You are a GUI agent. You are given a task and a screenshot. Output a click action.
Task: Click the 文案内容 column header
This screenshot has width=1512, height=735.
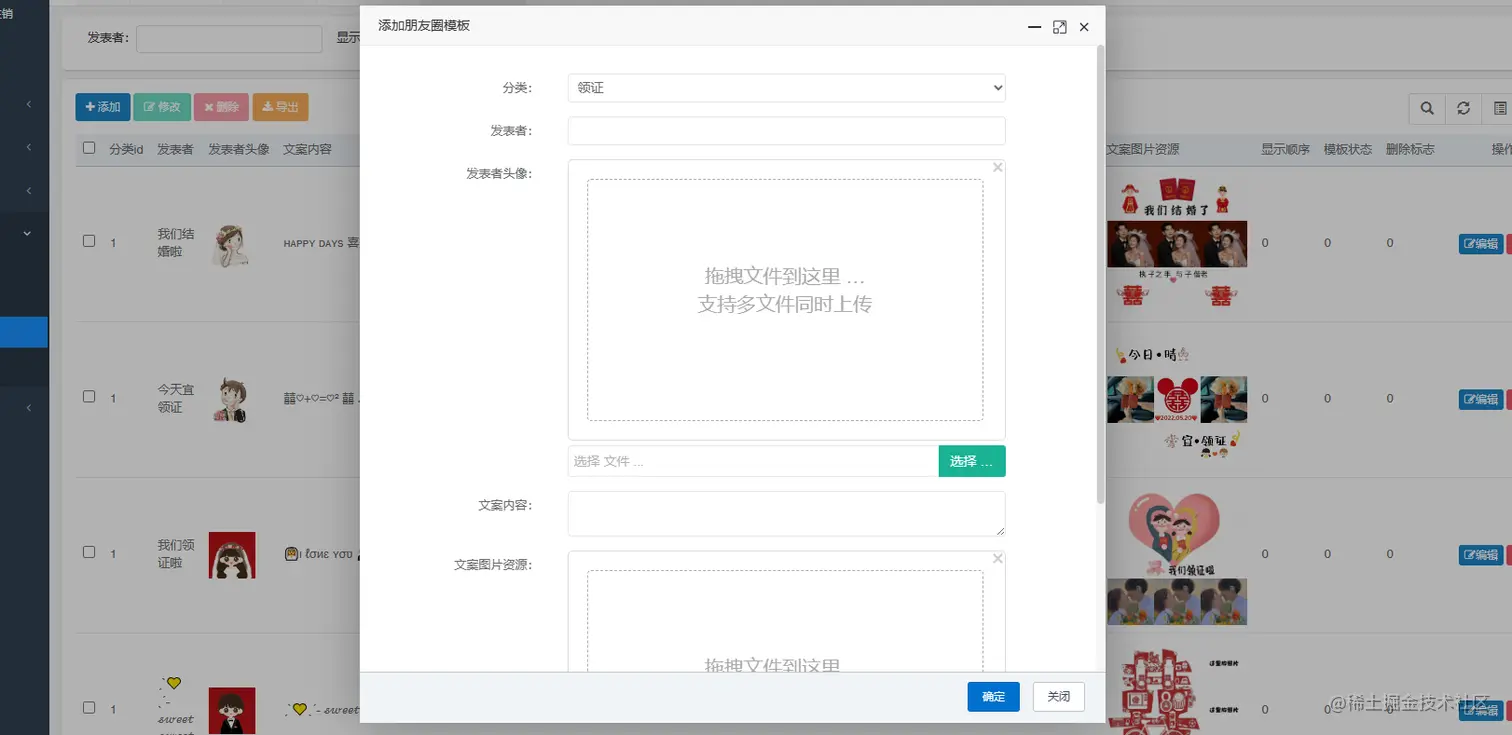307,149
